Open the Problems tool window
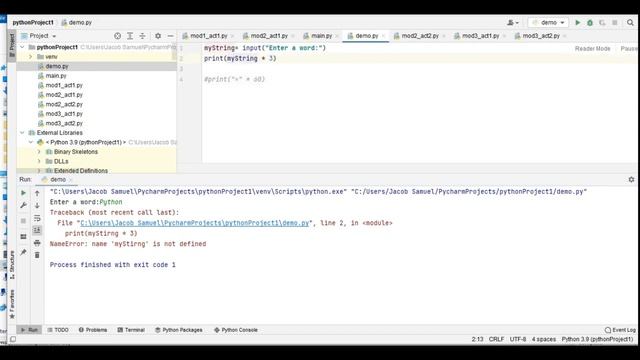This screenshot has height=360, width=640. [x=93, y=330]
